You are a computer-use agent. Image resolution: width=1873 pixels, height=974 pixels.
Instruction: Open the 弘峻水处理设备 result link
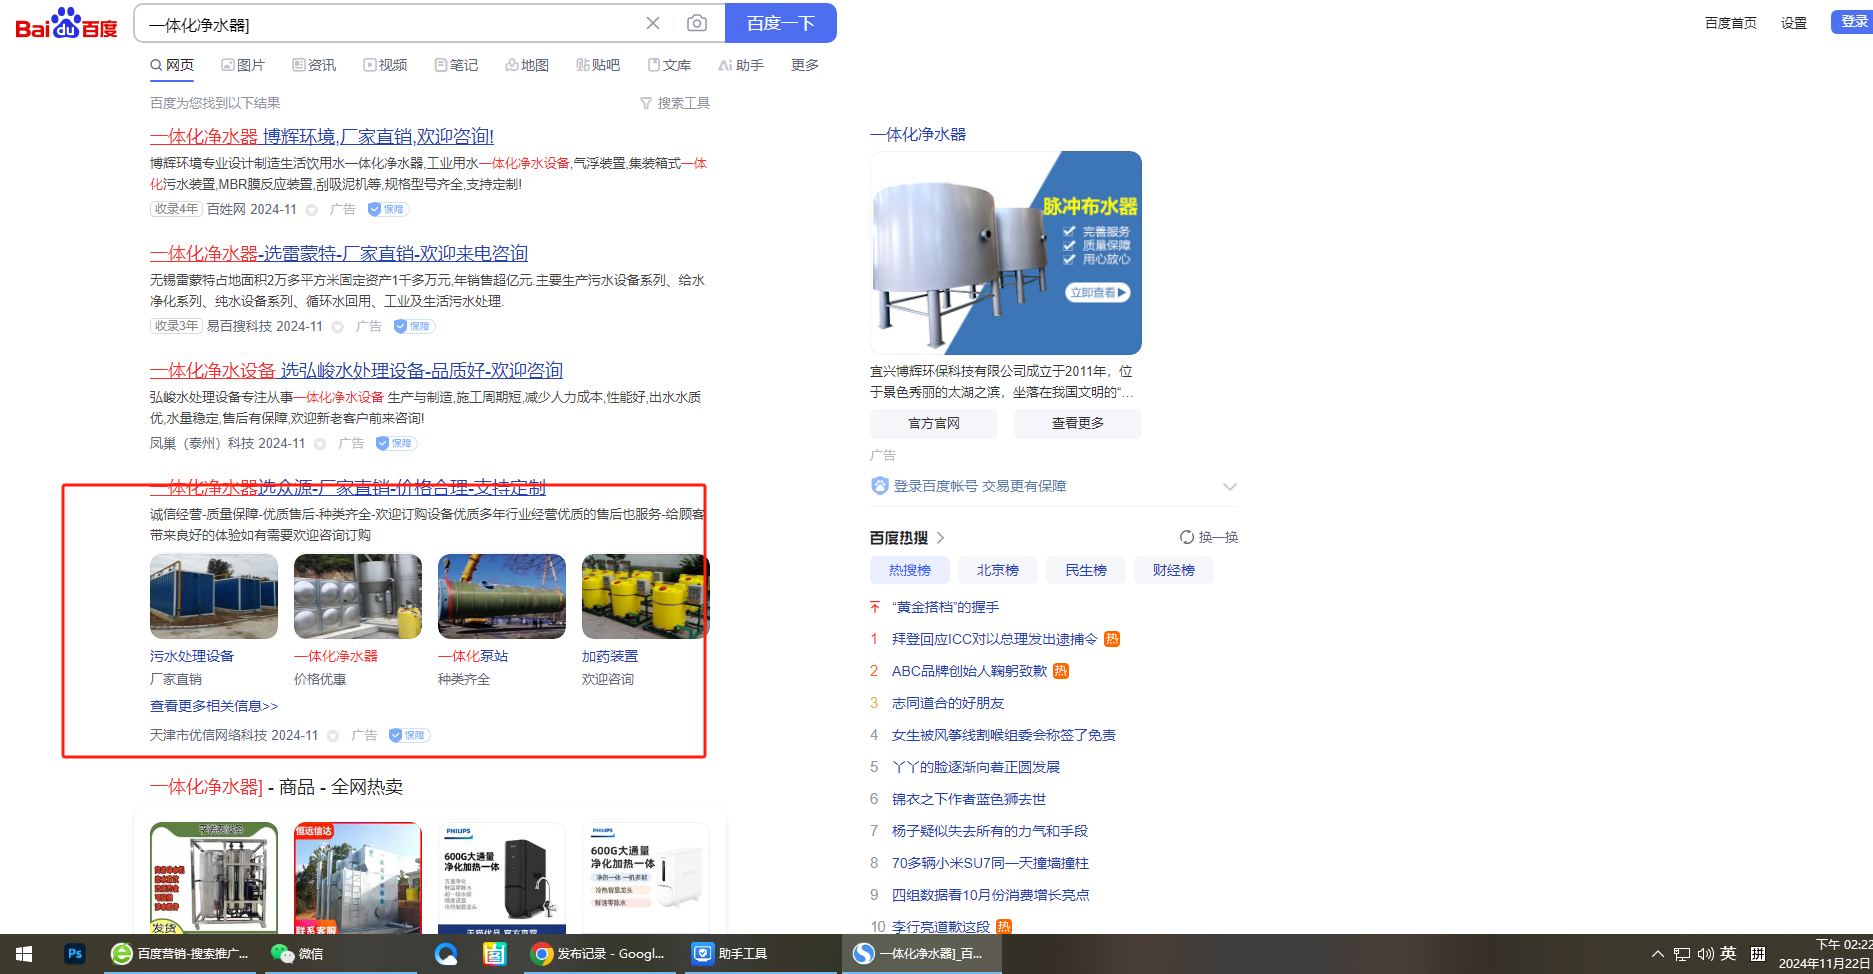pyautogui.click(x=356, y=370)
